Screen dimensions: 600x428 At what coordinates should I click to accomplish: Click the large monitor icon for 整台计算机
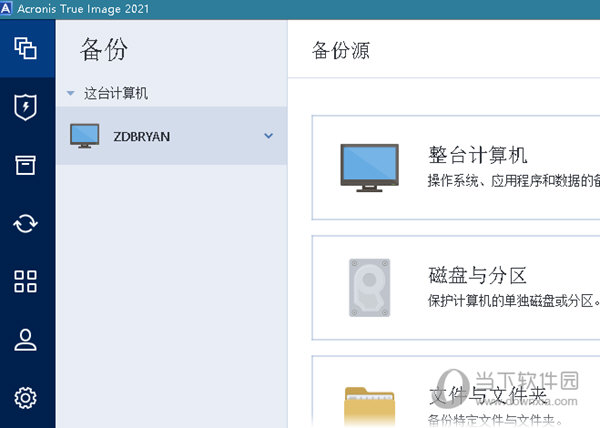[x=369, y=167]
